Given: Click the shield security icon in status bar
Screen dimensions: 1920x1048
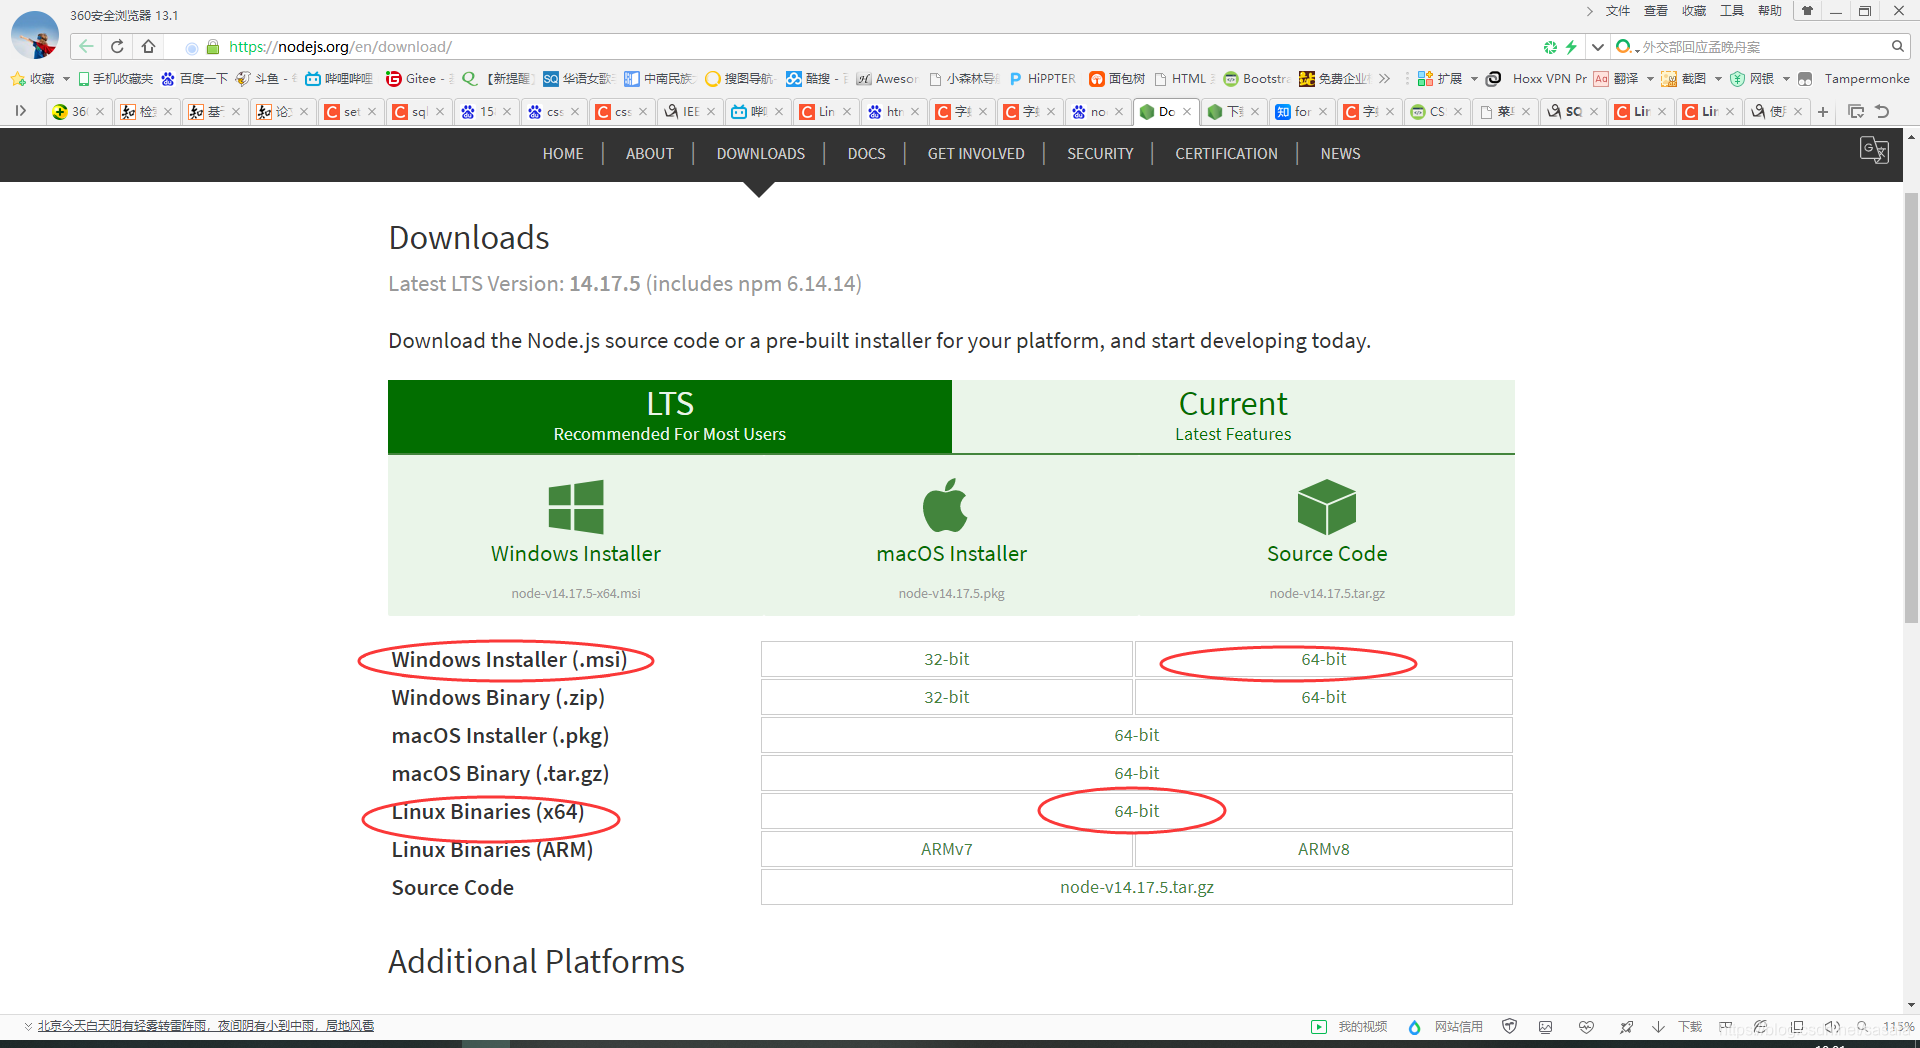Looking at the screenshot, I should (1510, 1027).
